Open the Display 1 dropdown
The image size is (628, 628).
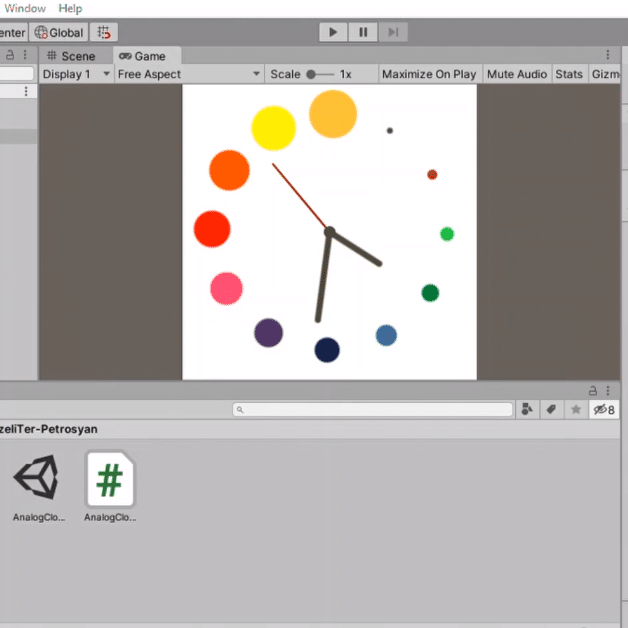76,74
